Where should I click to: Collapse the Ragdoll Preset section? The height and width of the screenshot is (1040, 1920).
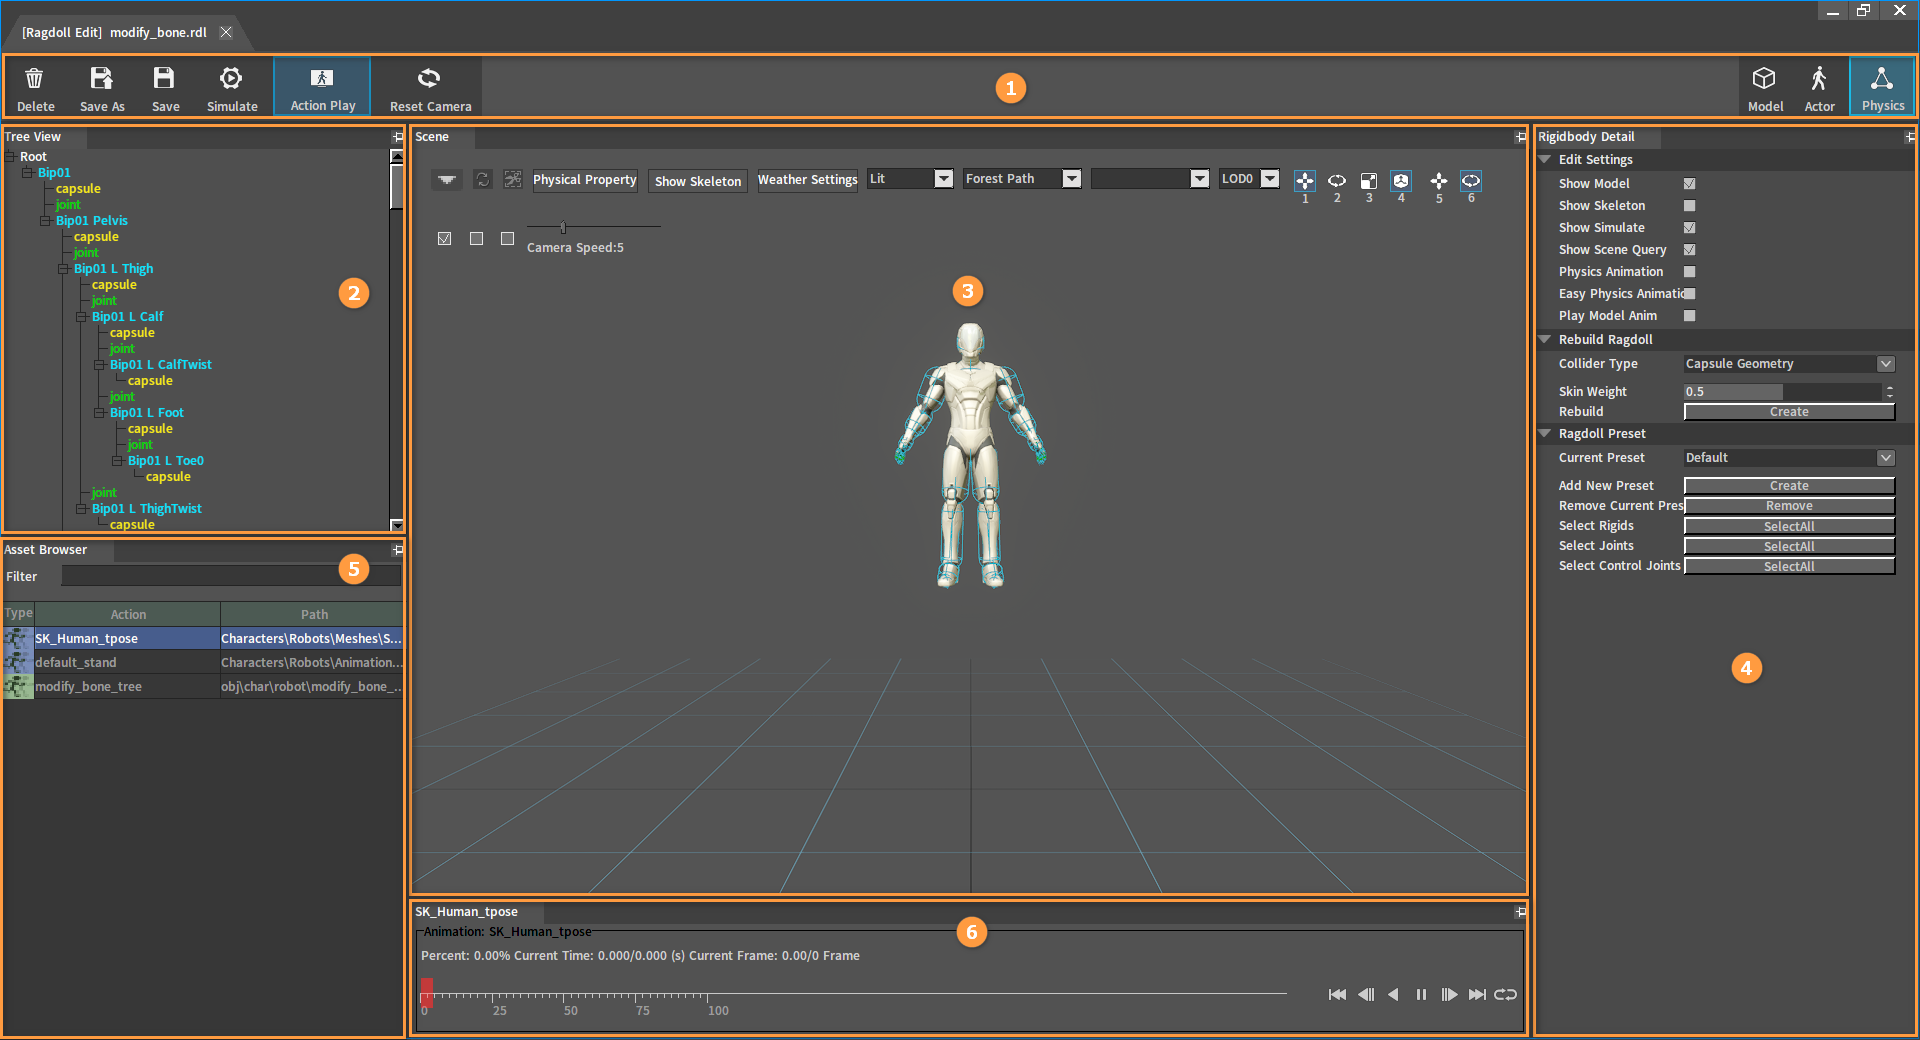coord(1545,434)
